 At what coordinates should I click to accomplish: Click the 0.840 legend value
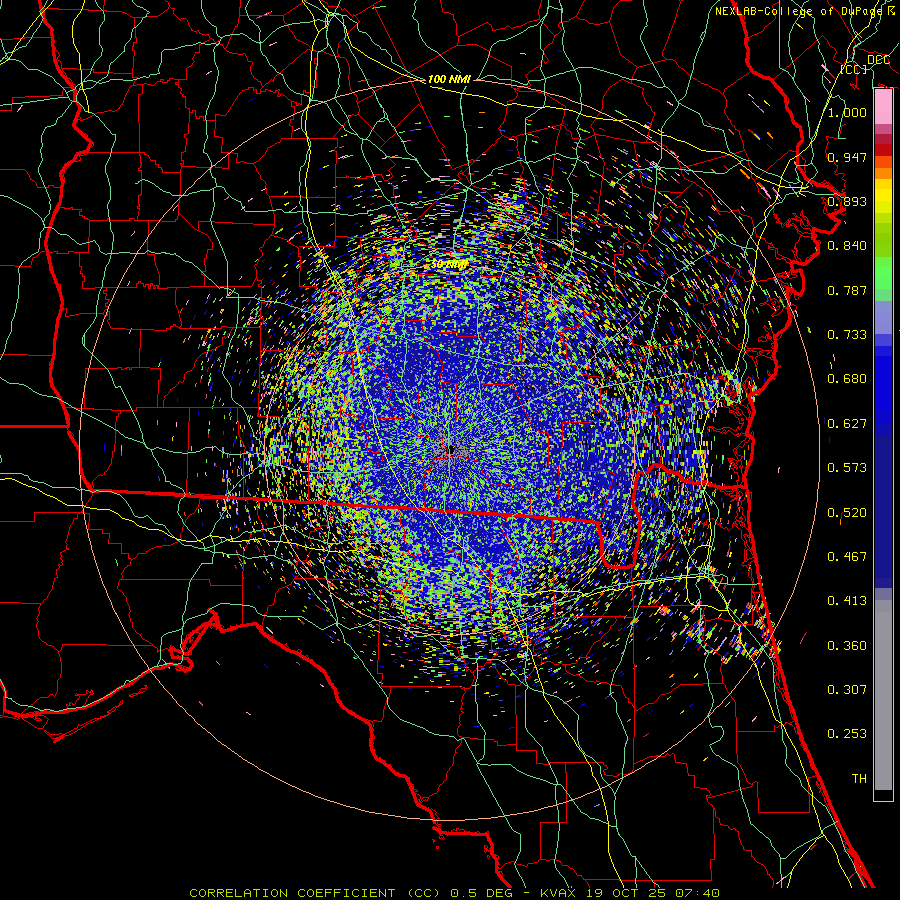pos(847,245)
